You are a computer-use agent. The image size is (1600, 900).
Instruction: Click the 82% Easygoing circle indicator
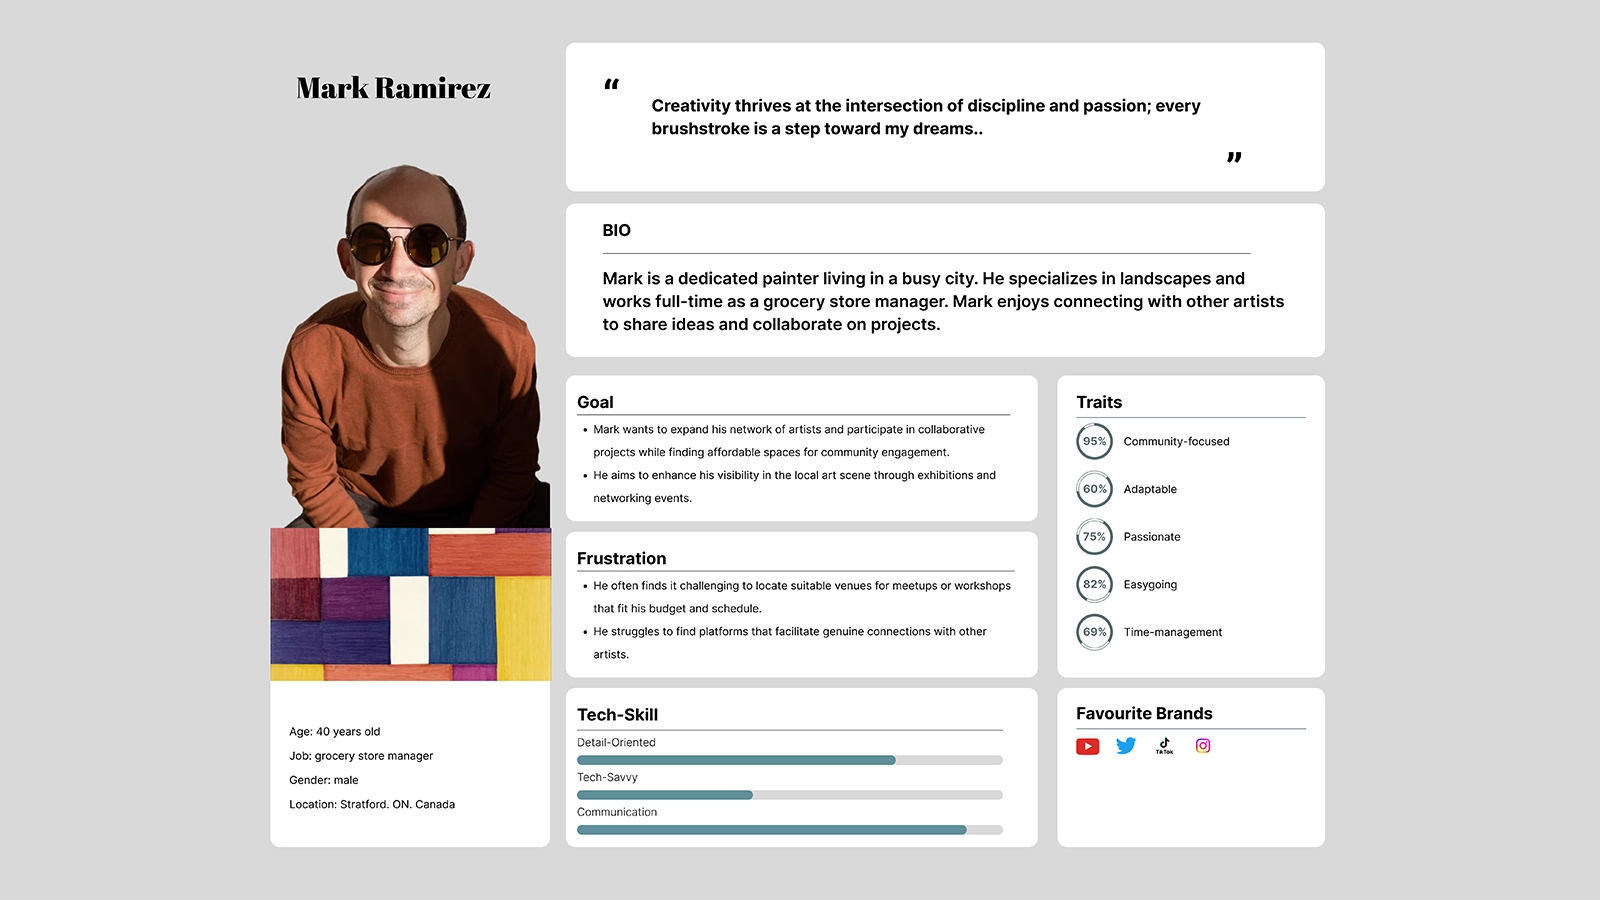point(1094,584)
